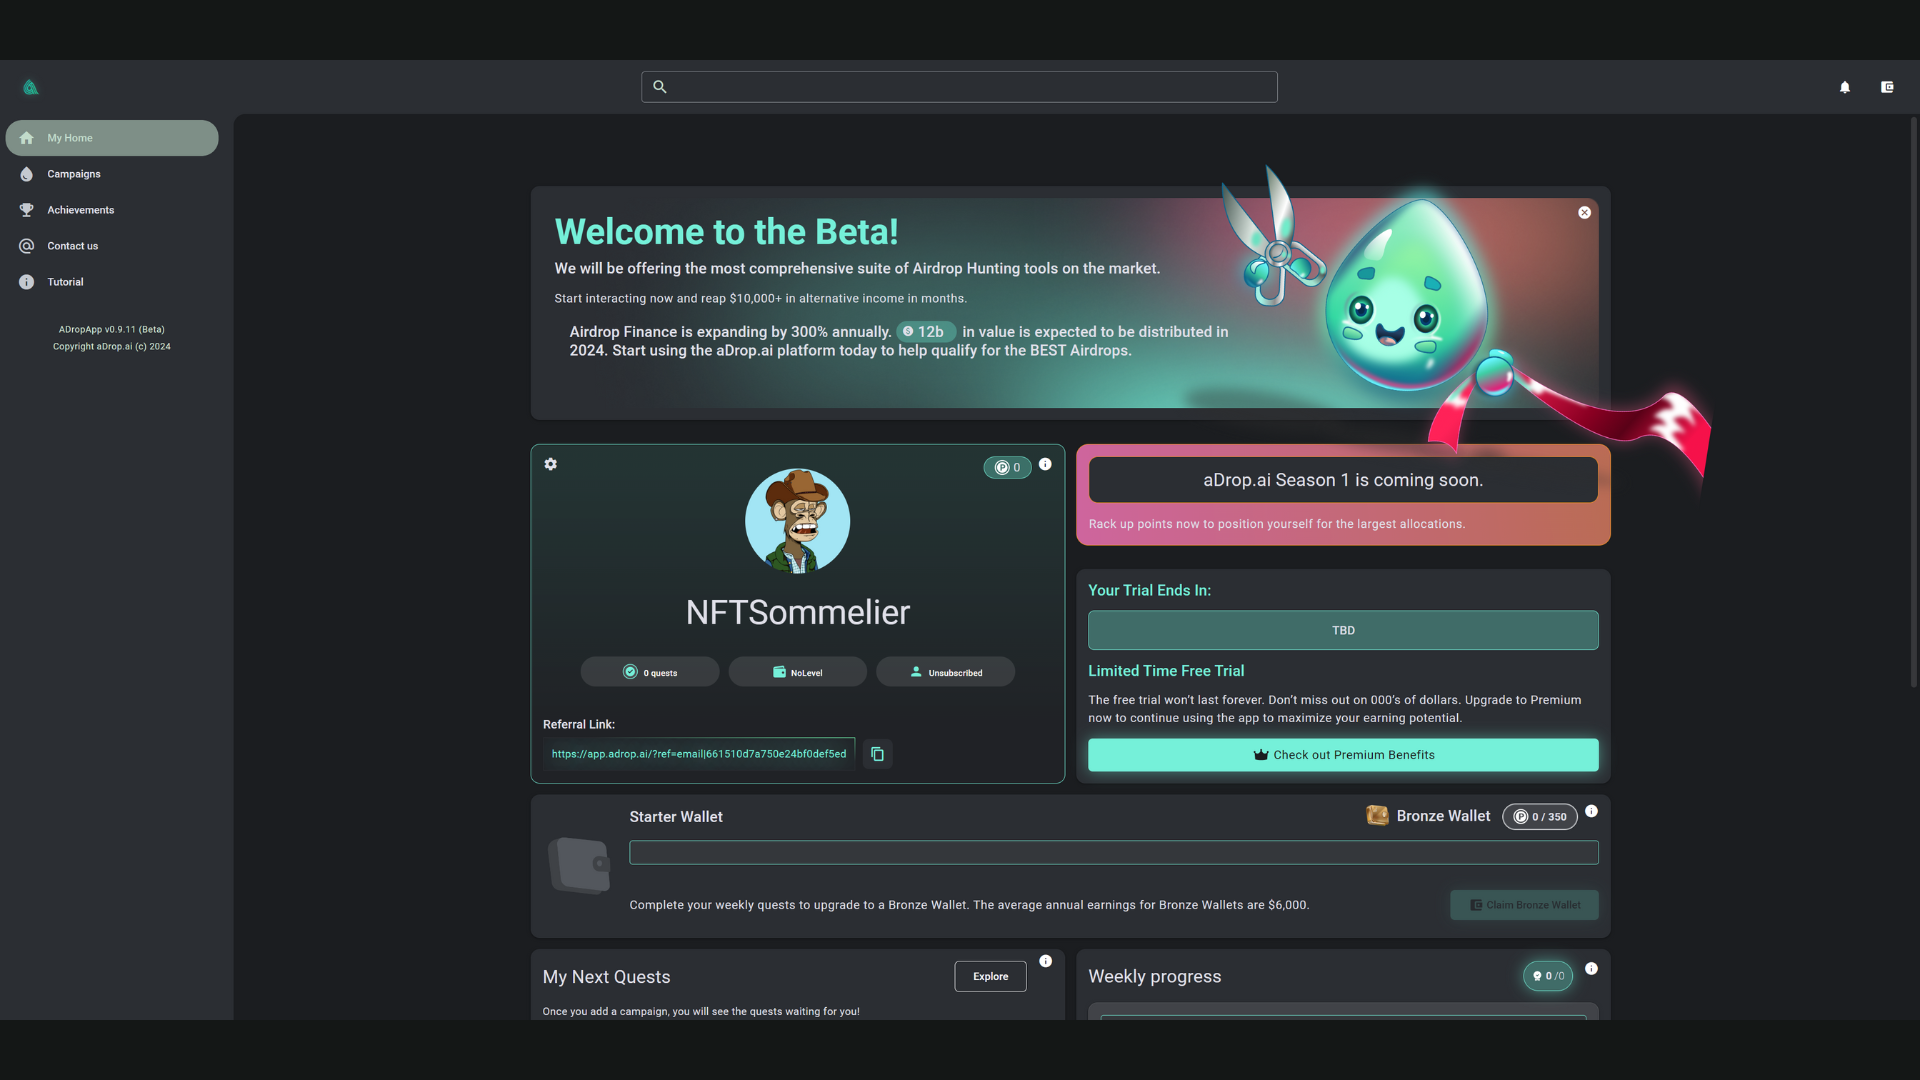
Task: Open the Campaigns sidebar icon
Action: pos(26,174)
